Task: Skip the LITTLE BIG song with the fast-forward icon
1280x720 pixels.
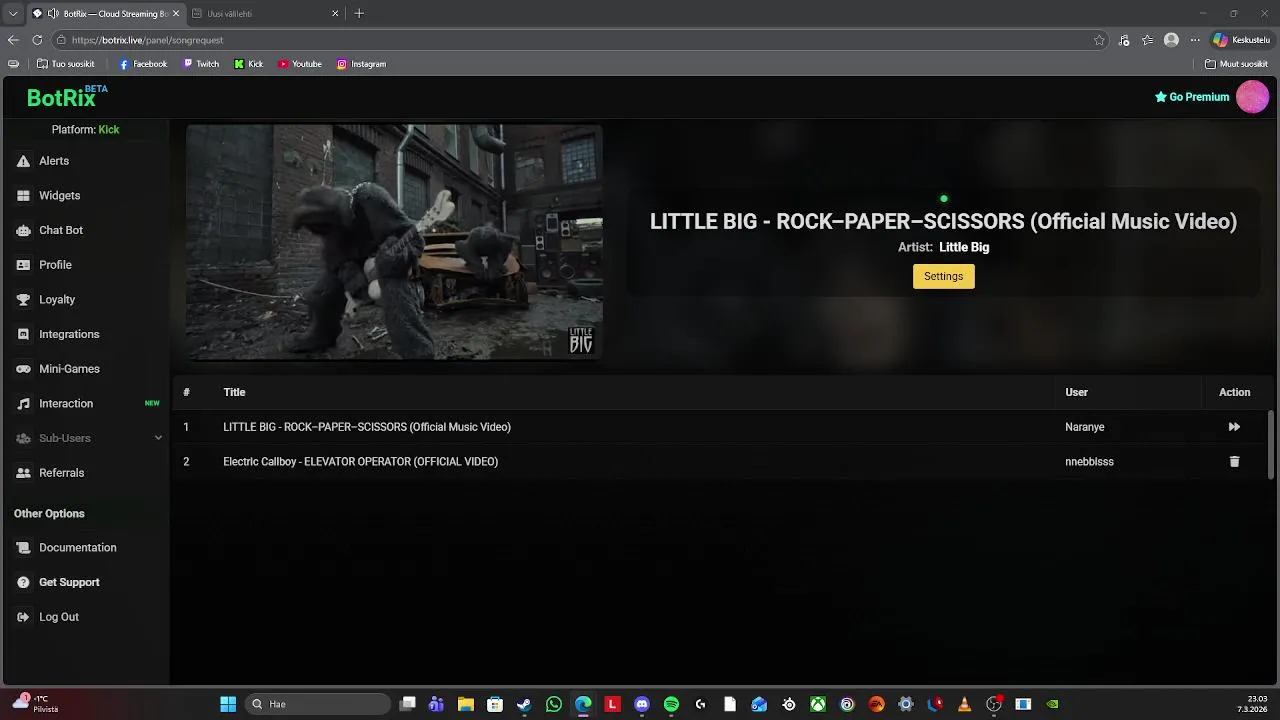Action: click(1234, 427)
